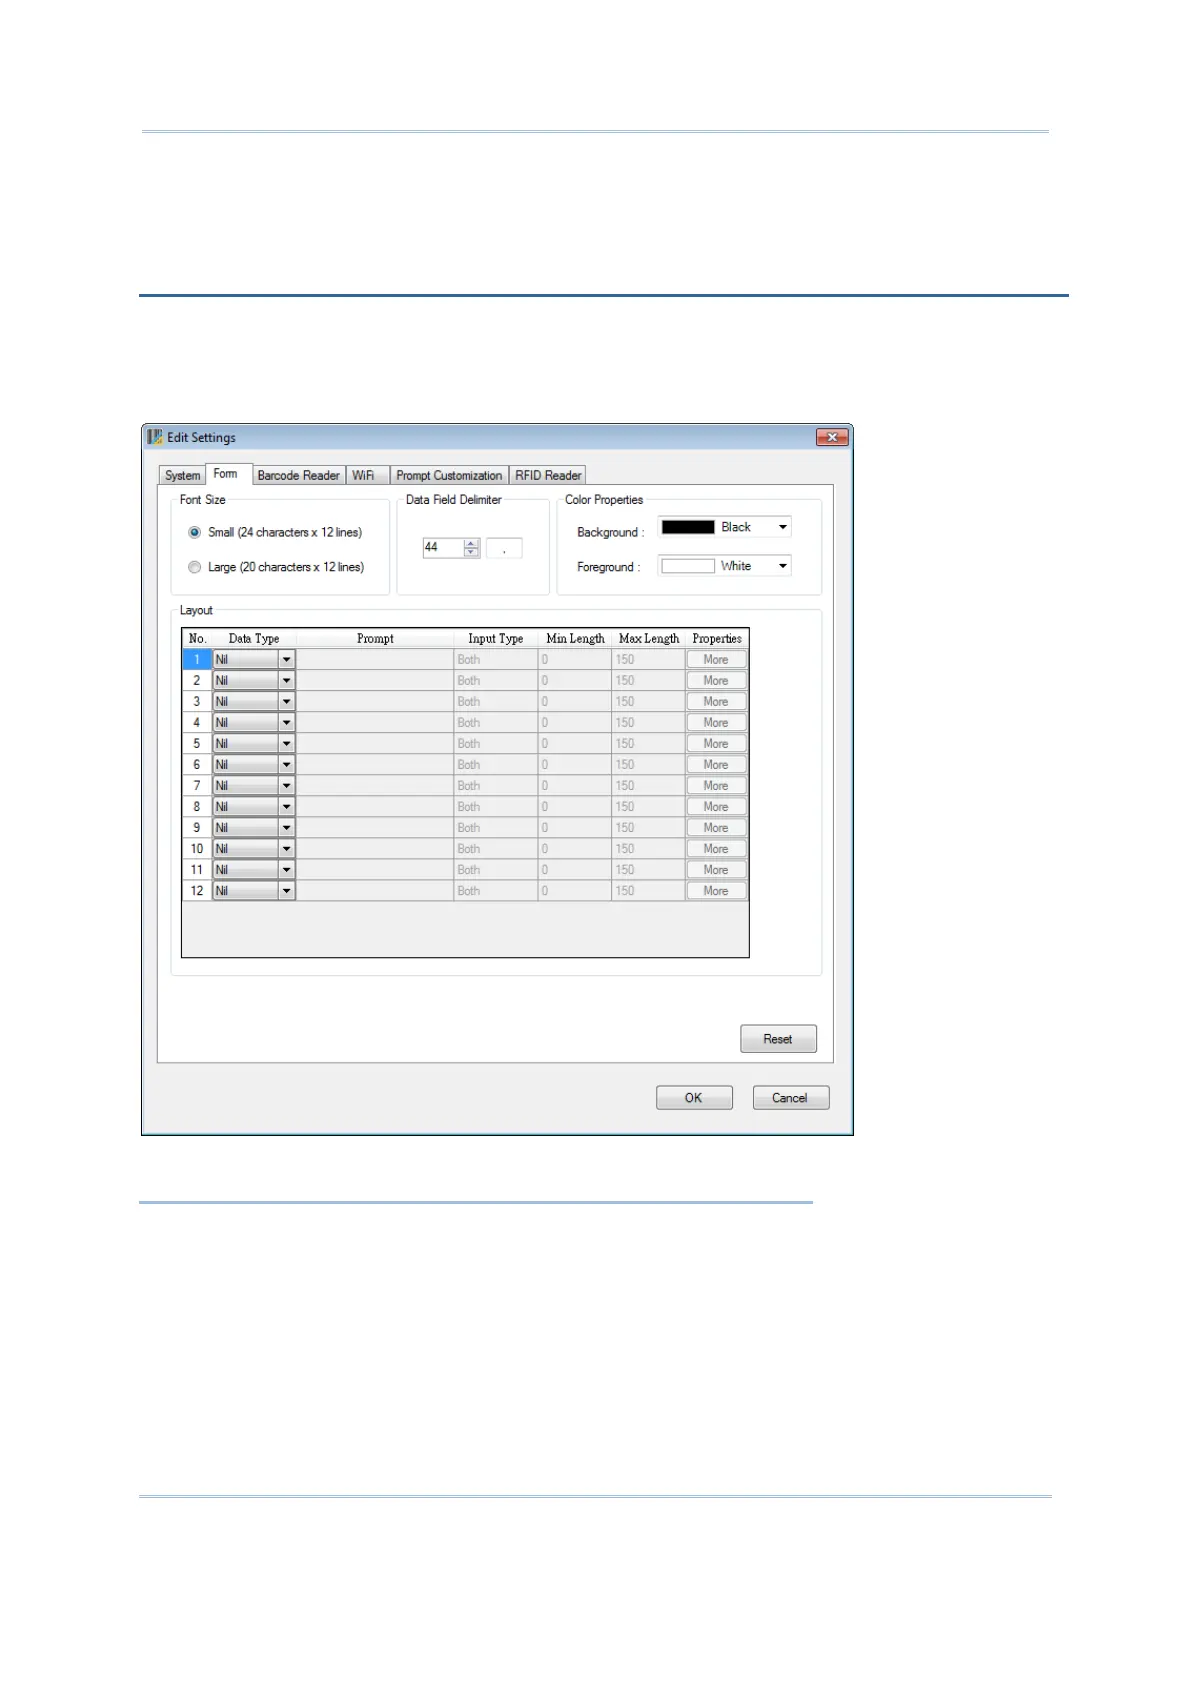
Task: Close the Edit Settings dialog
Action: pyautogui.click(x=832, y=437)
